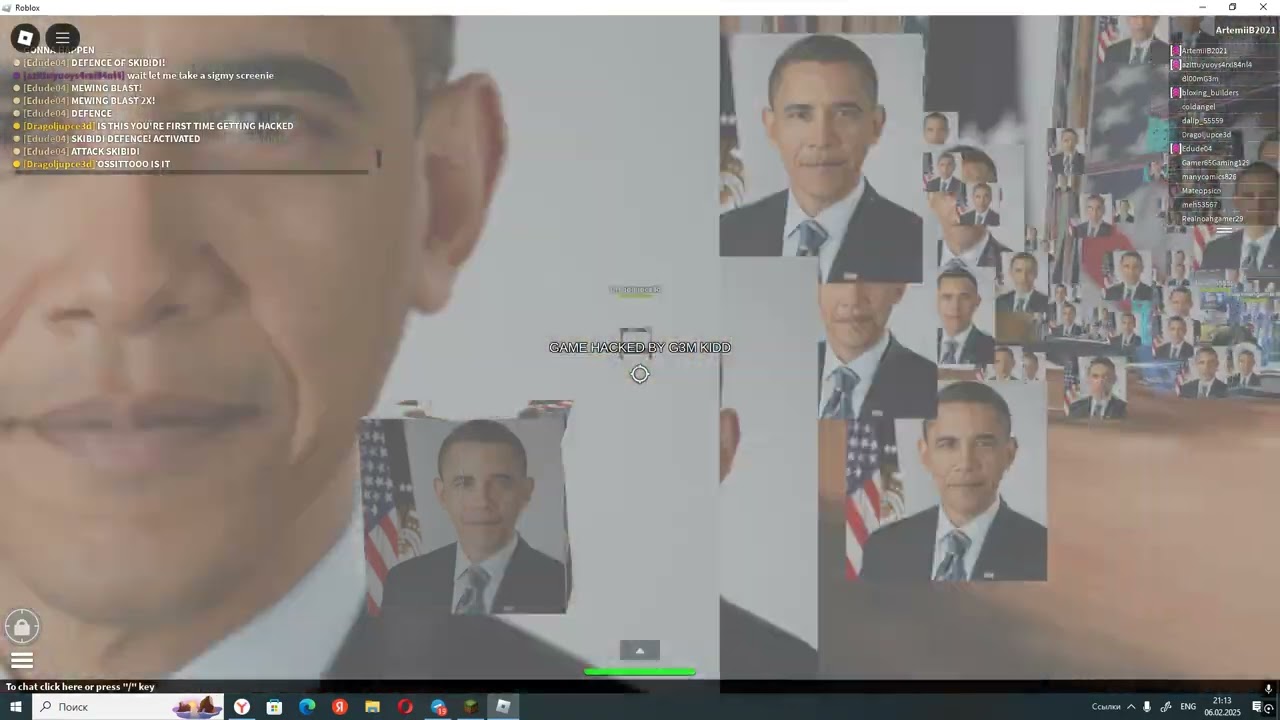Open the Minecraft grass block taskbar icon

470,707
